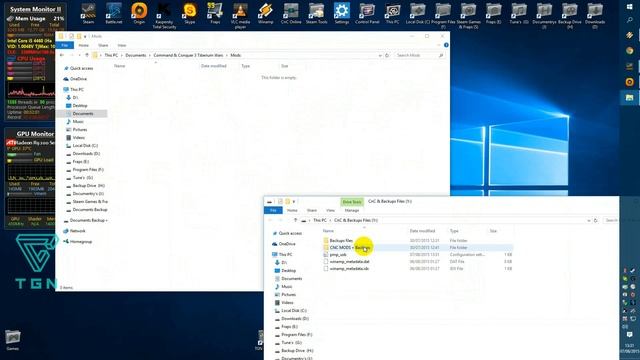Open the Home tab in CnC & Backups window
640x360 pixels.
point(292,211)
